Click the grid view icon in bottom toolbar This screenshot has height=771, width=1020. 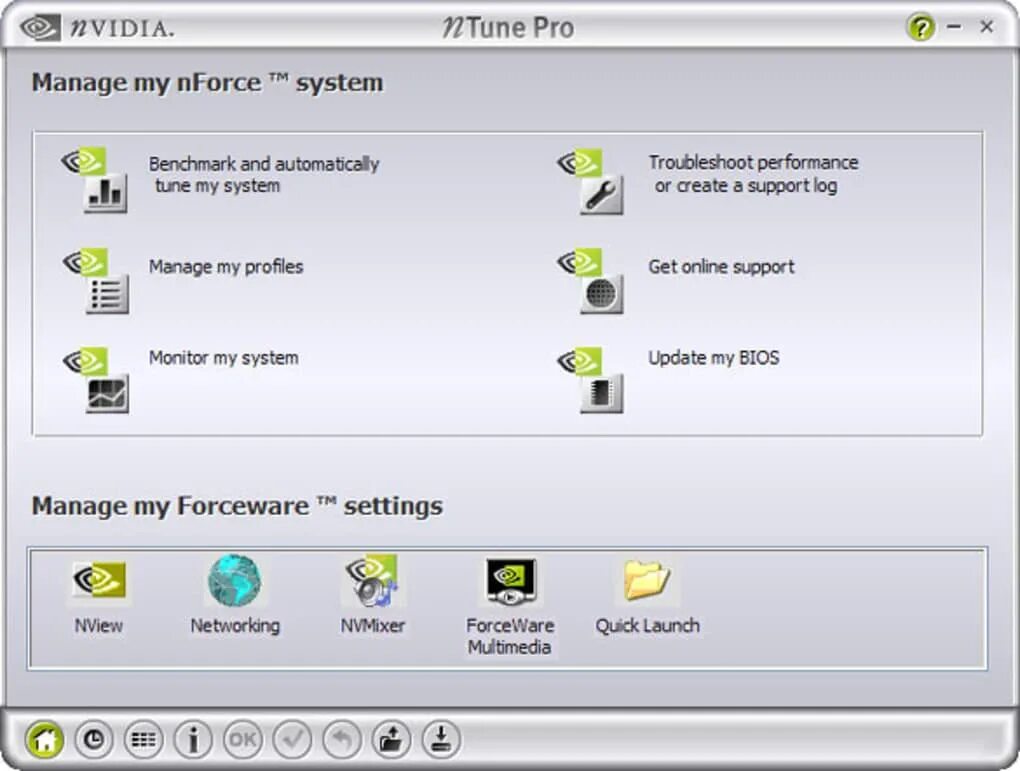[x=143, y=739]
